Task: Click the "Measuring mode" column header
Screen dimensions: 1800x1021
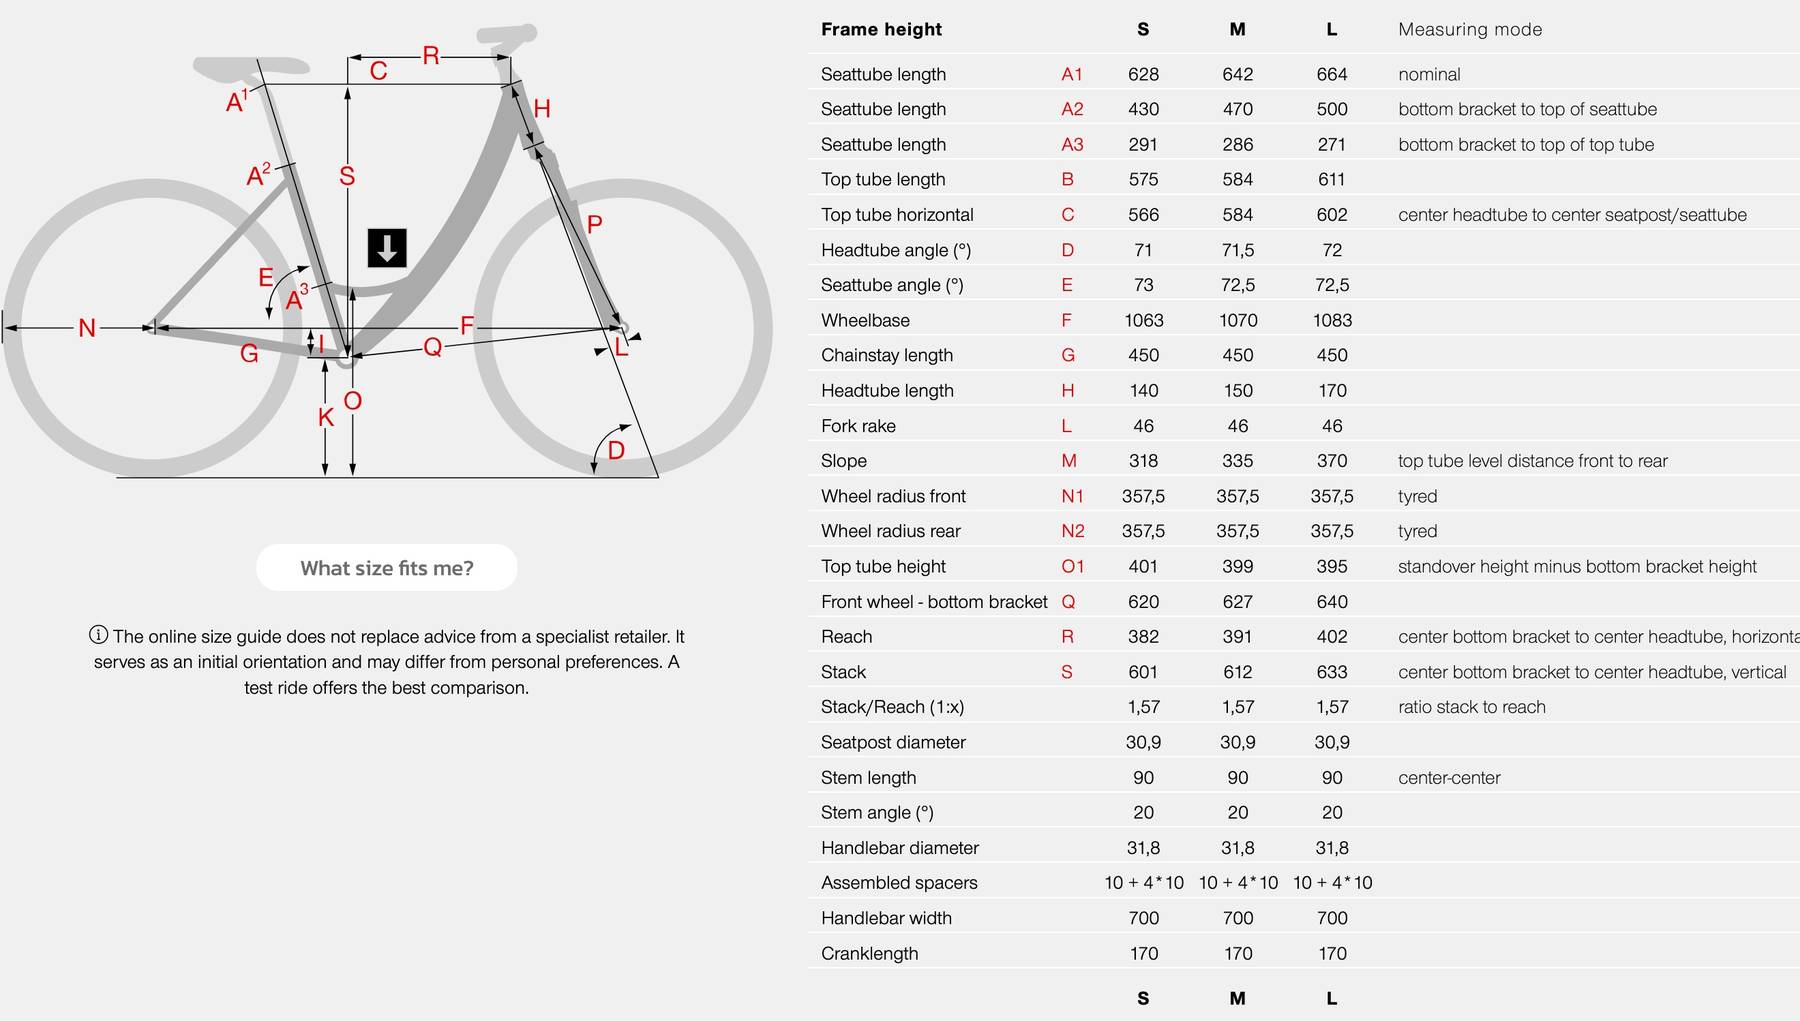Action: tap(1470, 30)
